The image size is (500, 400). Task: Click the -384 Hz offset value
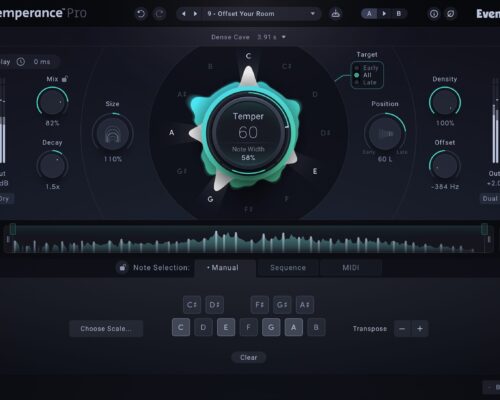pos(445,187)
